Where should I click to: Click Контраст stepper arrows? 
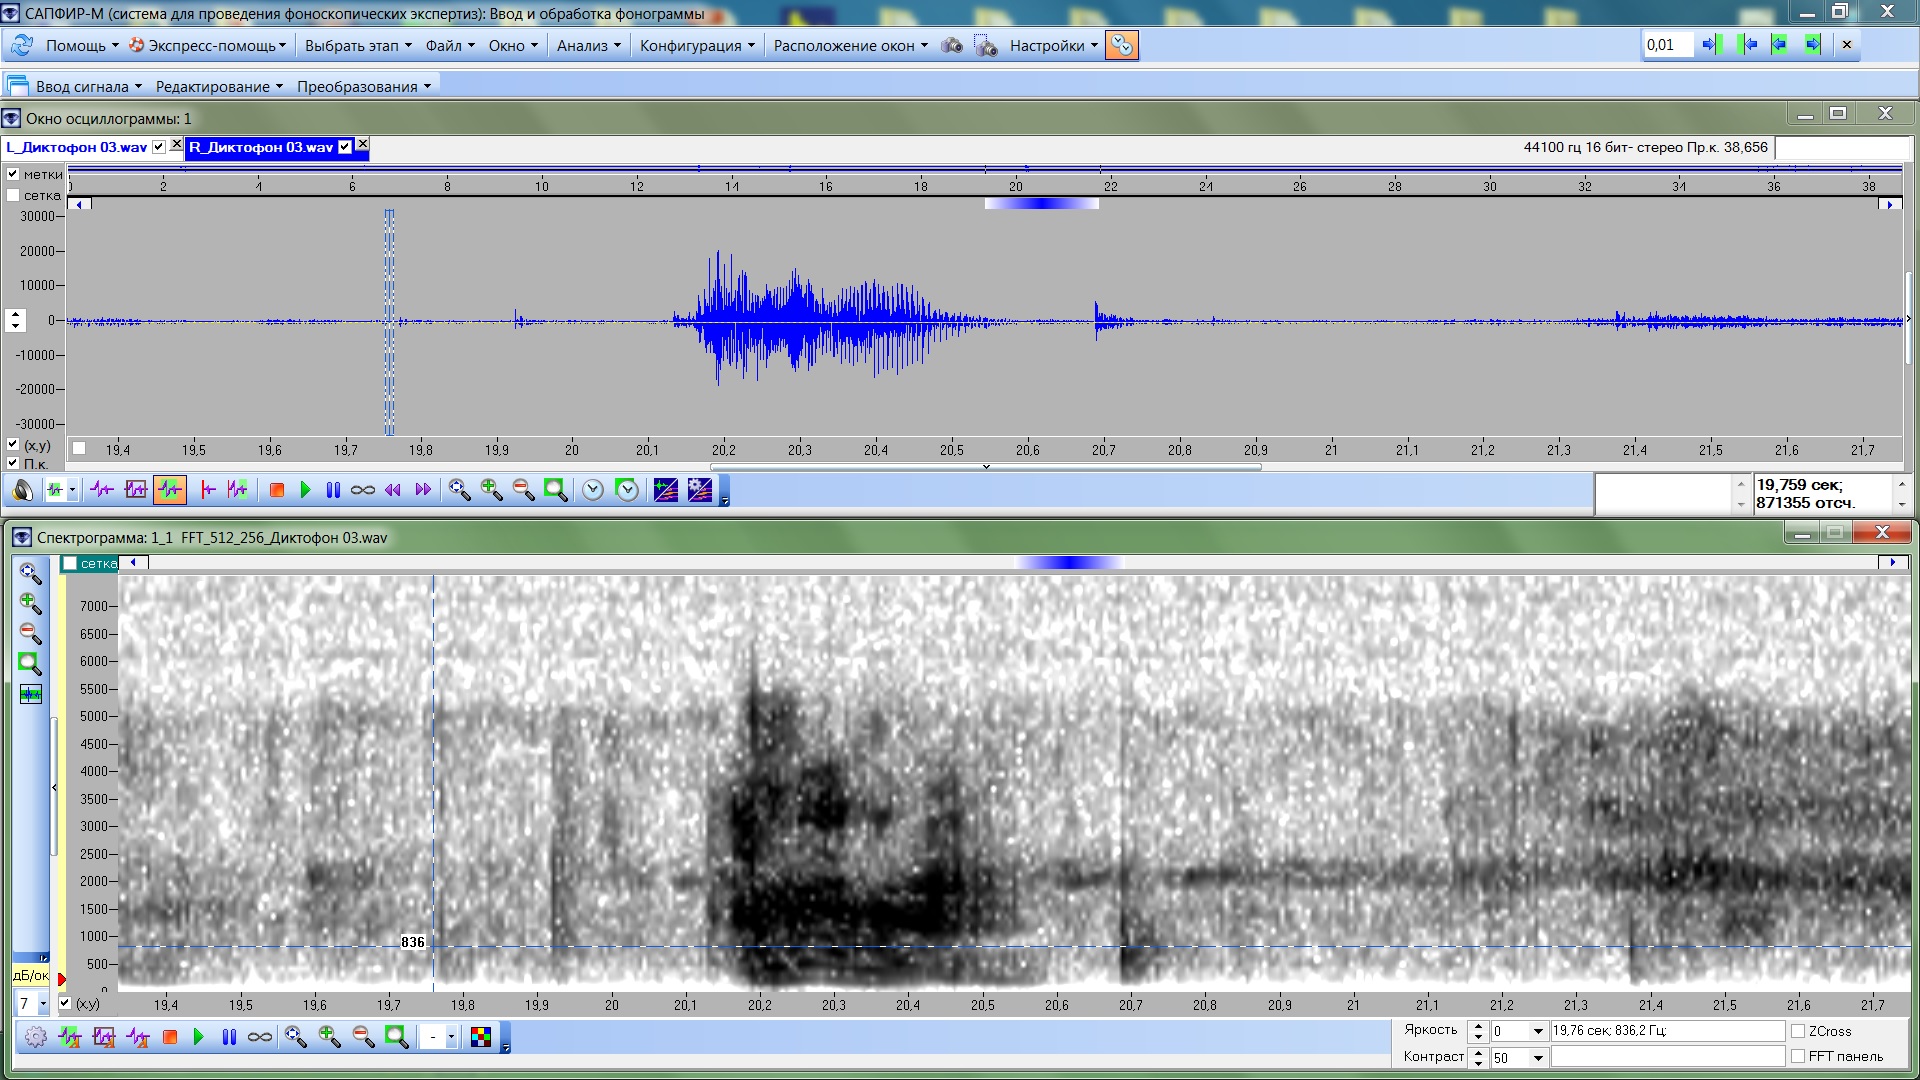coord(1478,1057)
